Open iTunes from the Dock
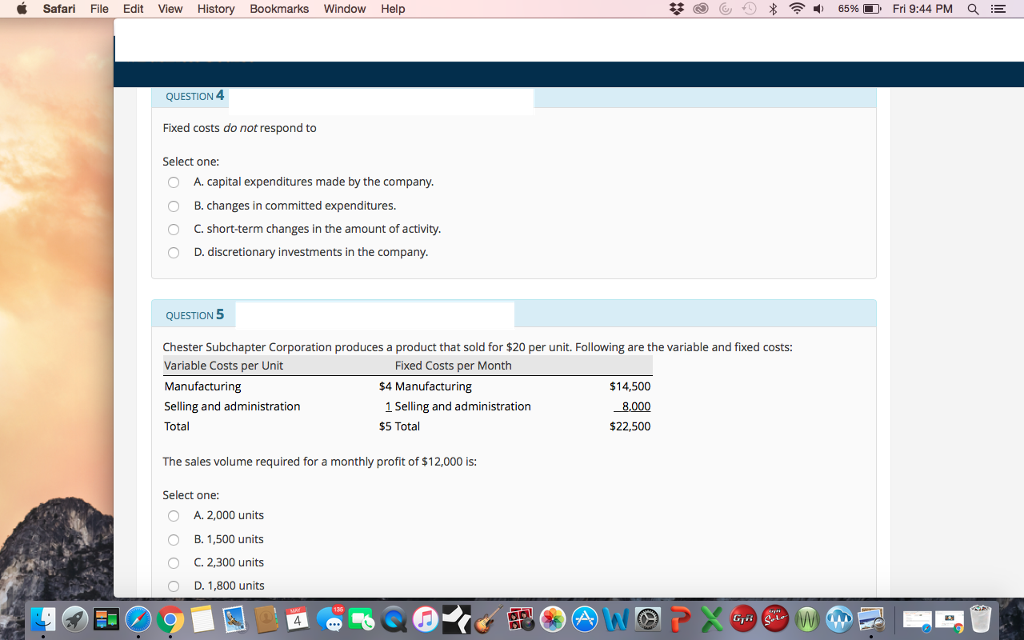This screenshot has height=640, width=1024. [x=427, y=621]
